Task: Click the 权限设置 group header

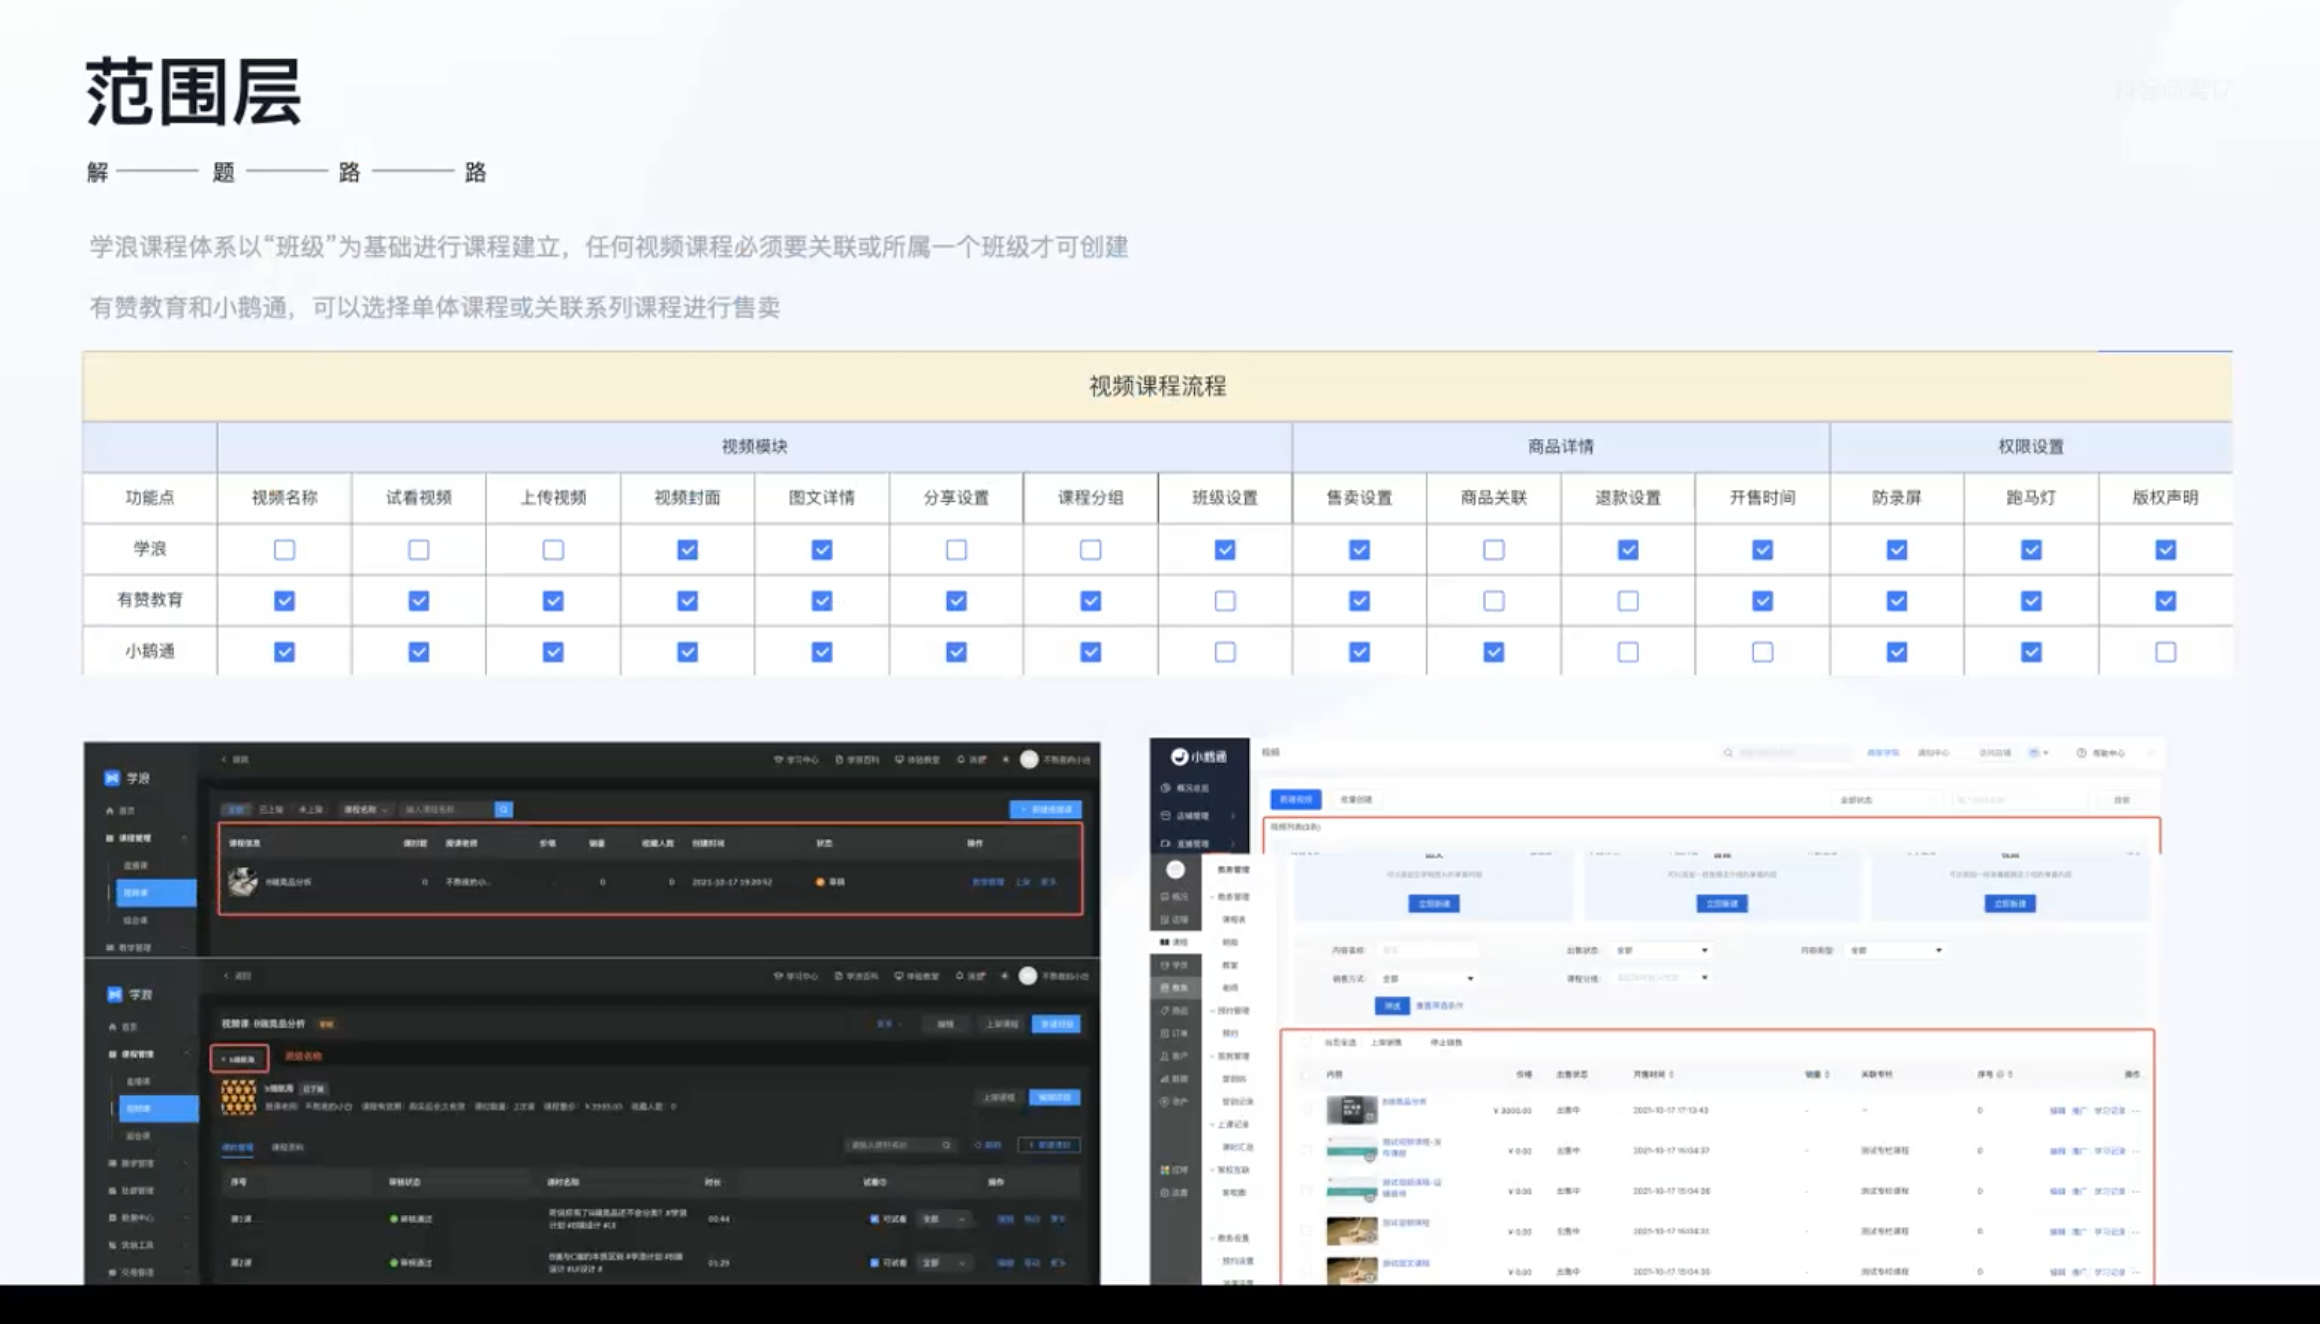Action: point(2031,446)
